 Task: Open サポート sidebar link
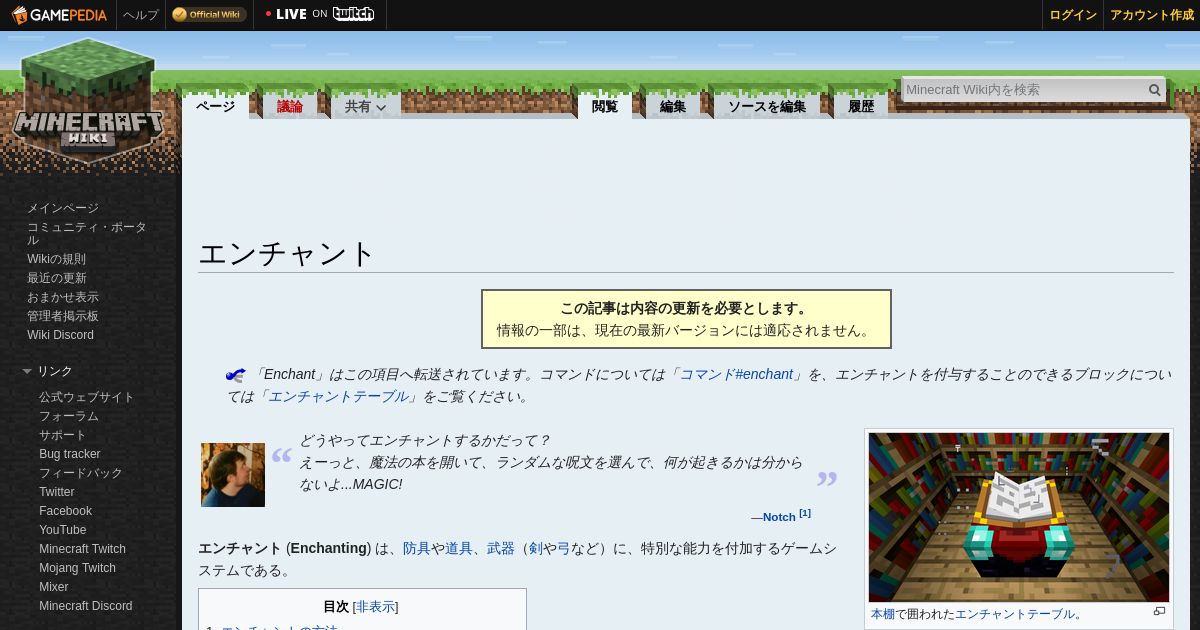click(63, 435)
